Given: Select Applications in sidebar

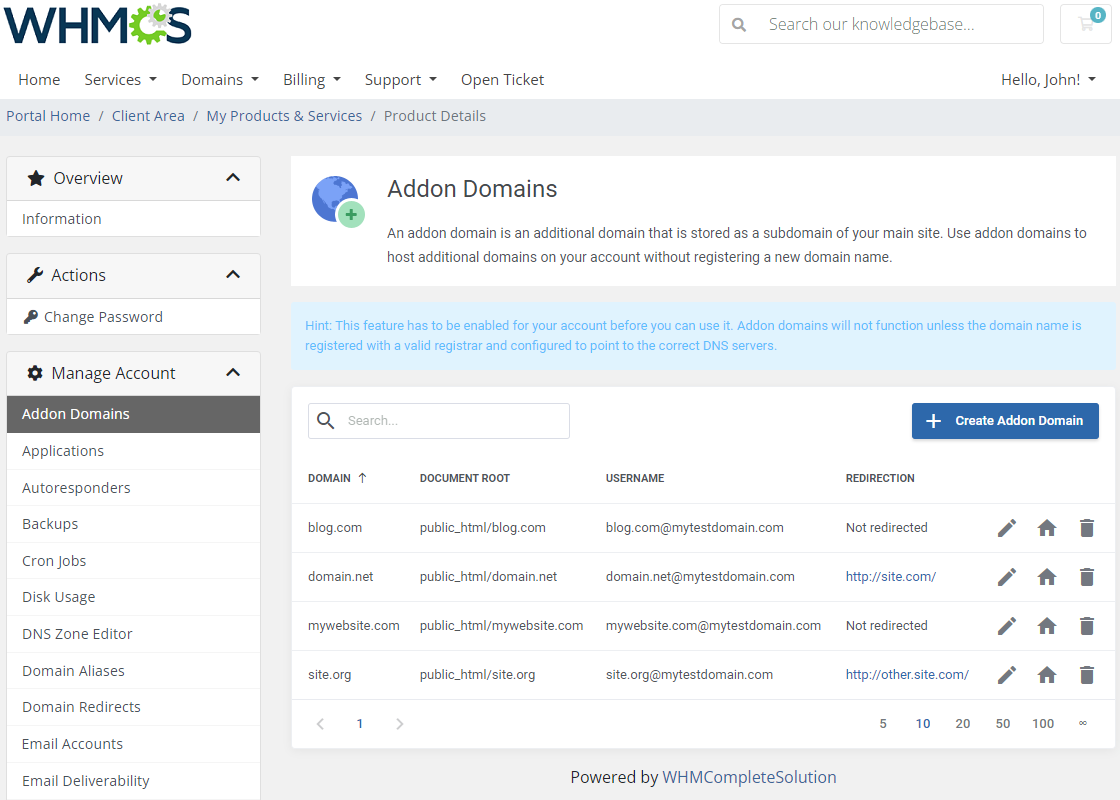Looking at the screenshot, I should pos(134,451).
